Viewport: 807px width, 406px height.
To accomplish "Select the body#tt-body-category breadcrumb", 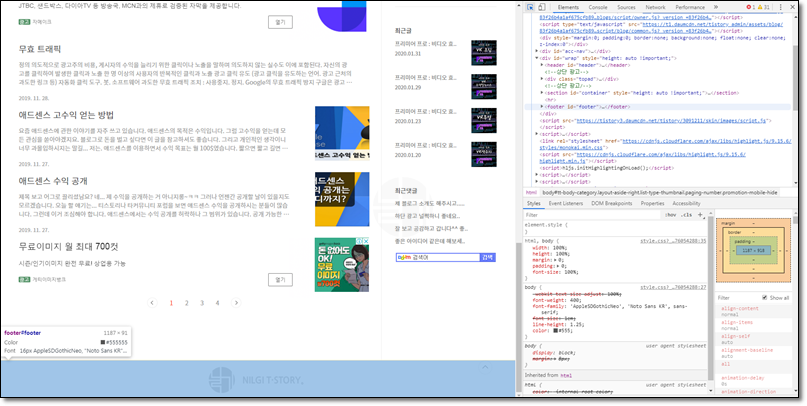I will 660,192.
